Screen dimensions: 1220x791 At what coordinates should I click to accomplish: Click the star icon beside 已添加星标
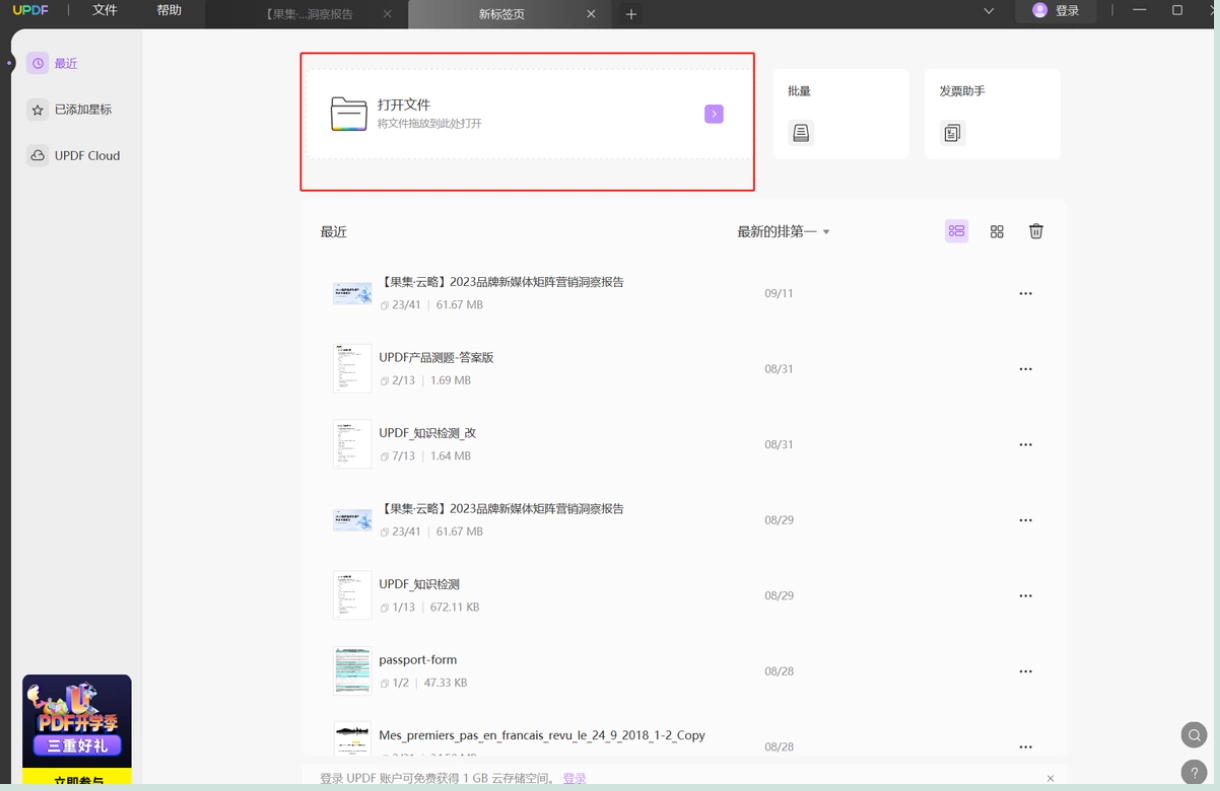37,109
